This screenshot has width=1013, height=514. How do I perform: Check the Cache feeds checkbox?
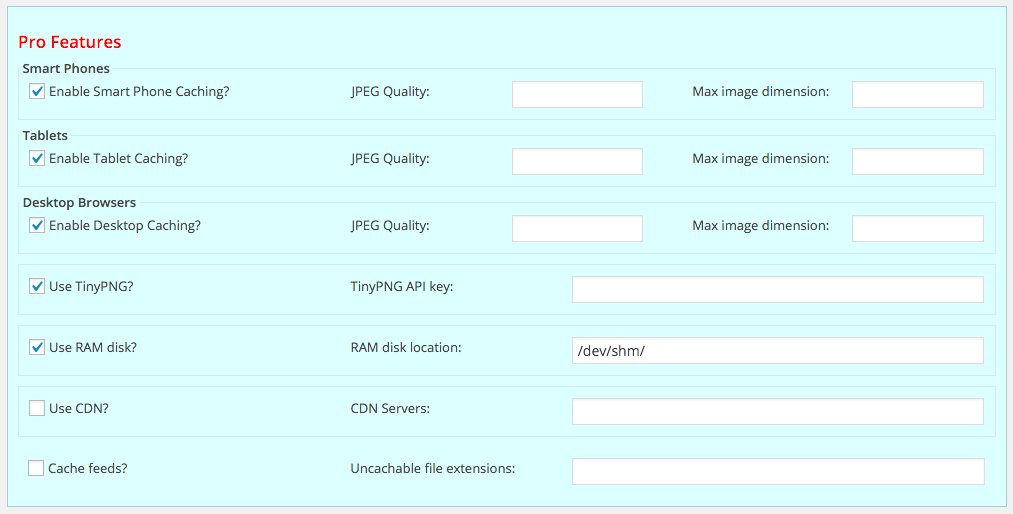36,468
